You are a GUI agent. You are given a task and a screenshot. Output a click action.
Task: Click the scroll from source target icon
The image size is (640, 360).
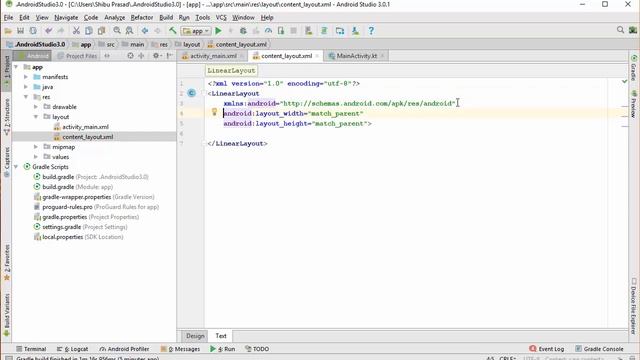coord(130,56)
